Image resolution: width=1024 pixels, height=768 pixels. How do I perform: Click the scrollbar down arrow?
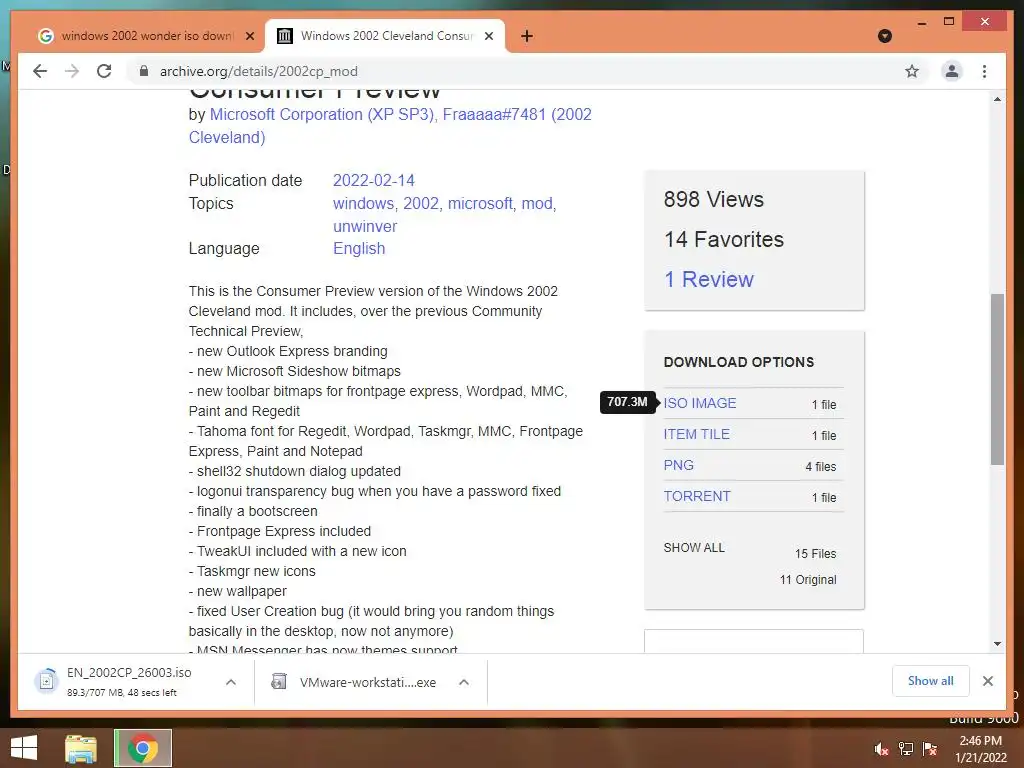[997, 644]
